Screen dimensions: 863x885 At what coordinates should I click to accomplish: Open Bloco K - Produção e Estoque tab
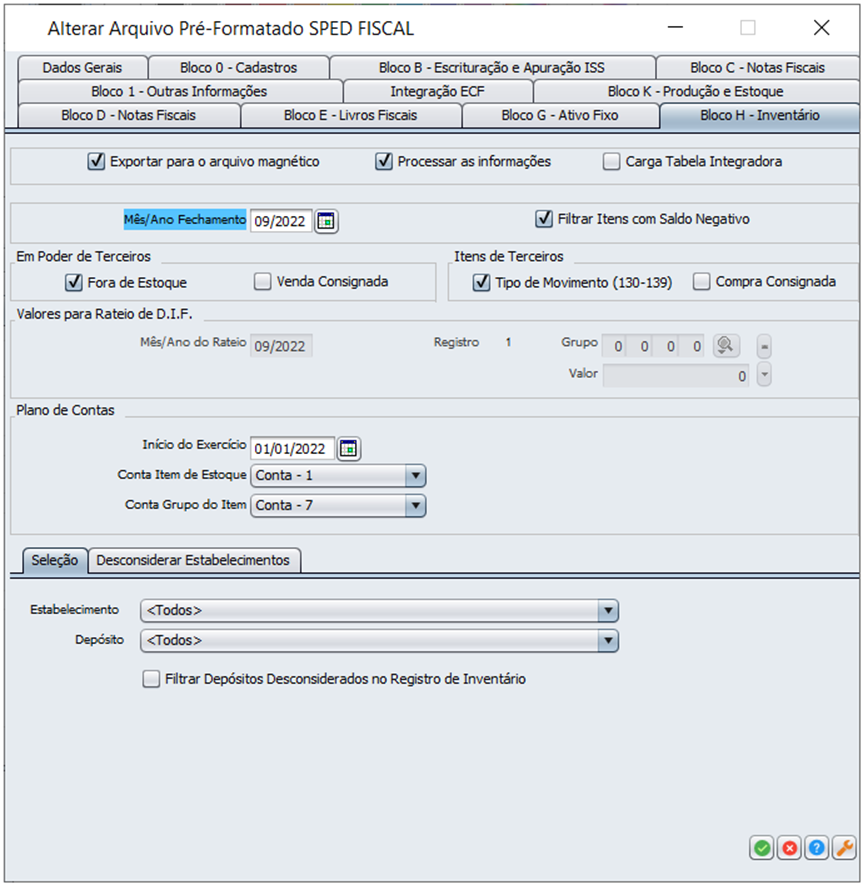(696, 91)
